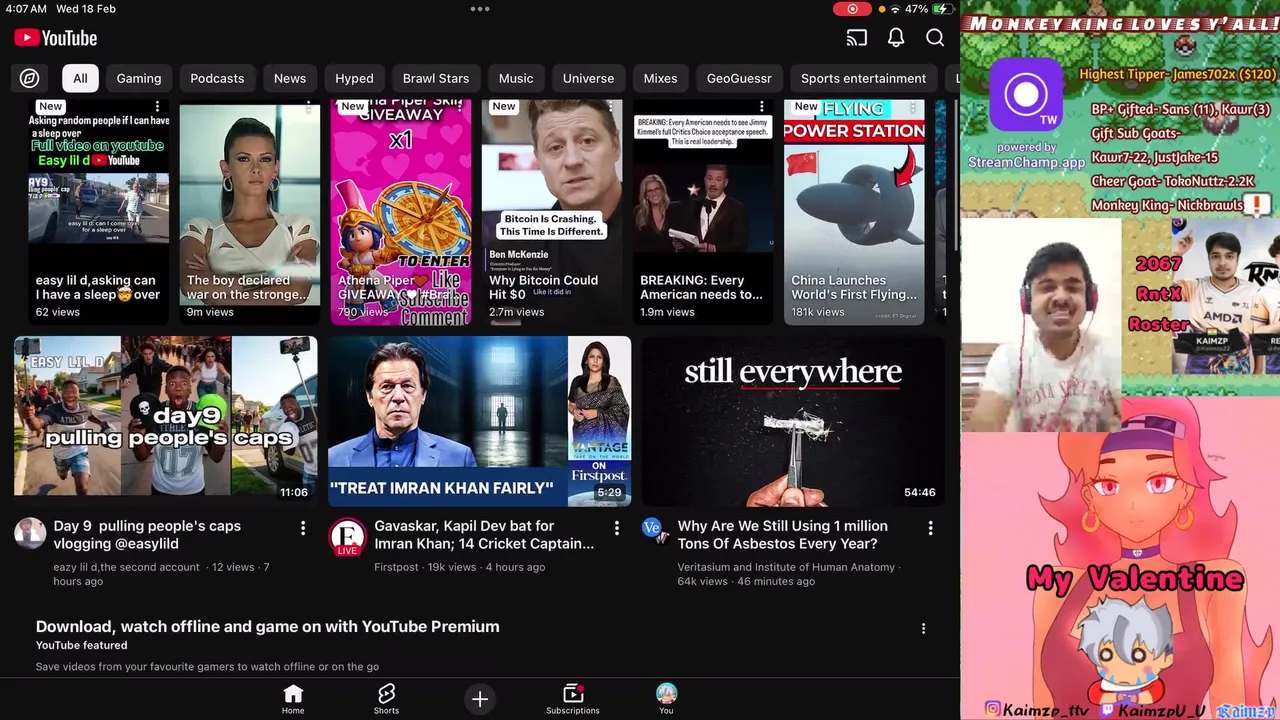This screenshot has height=720, width=1280.
Task: Open 'Download, watch offline' Premium heading
Action: click(x=268, y=627)
